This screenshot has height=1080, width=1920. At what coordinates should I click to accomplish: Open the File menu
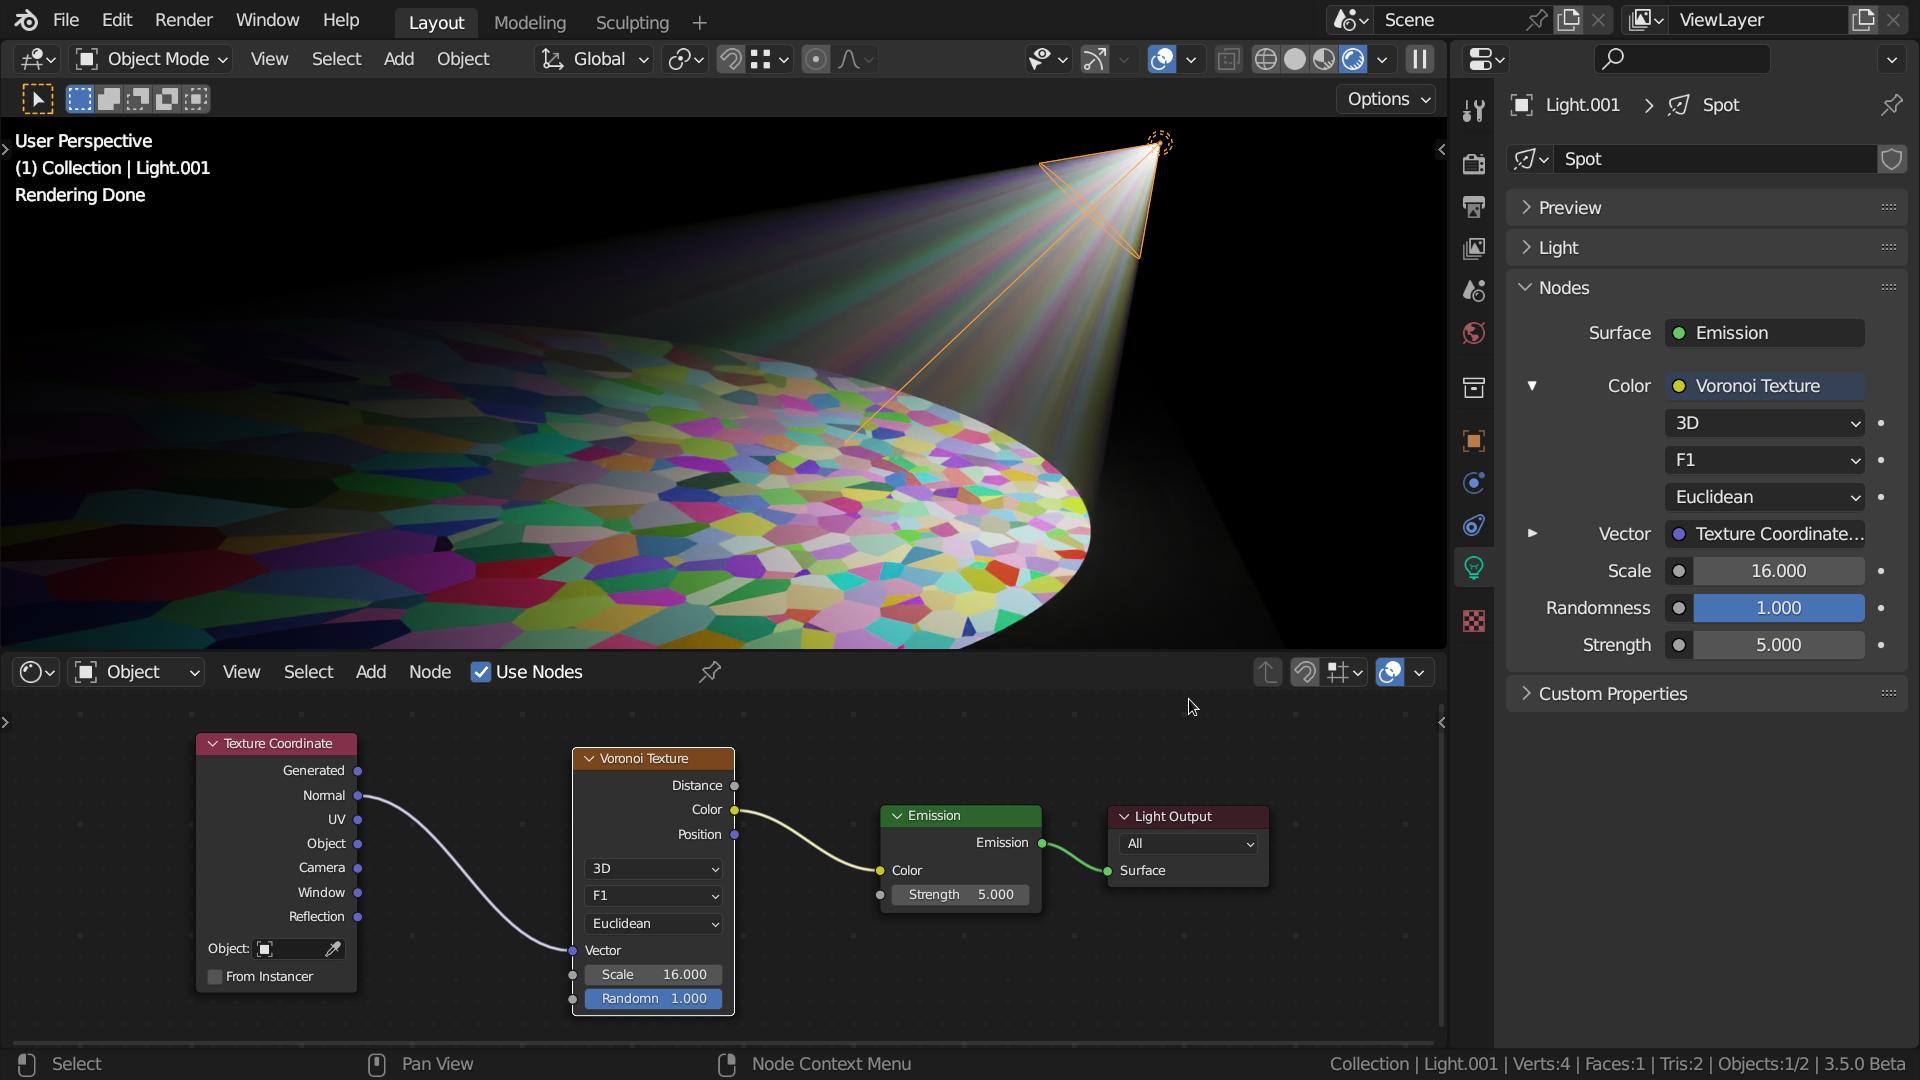click(66, 20)
